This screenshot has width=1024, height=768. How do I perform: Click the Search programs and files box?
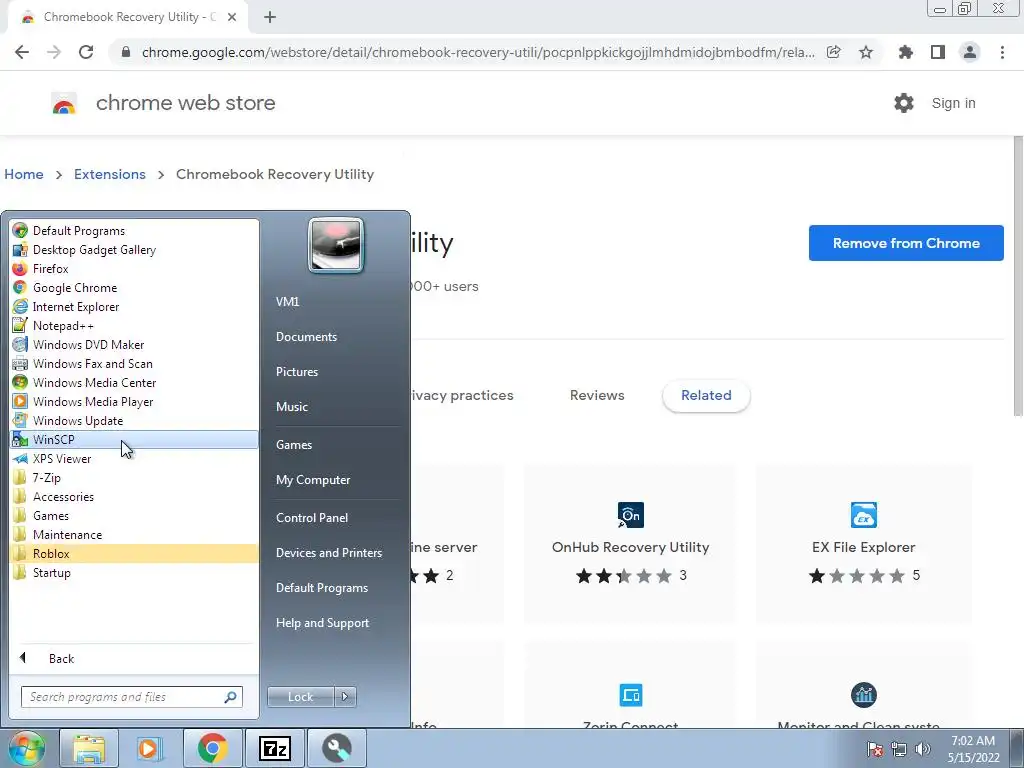pos(131,697)
